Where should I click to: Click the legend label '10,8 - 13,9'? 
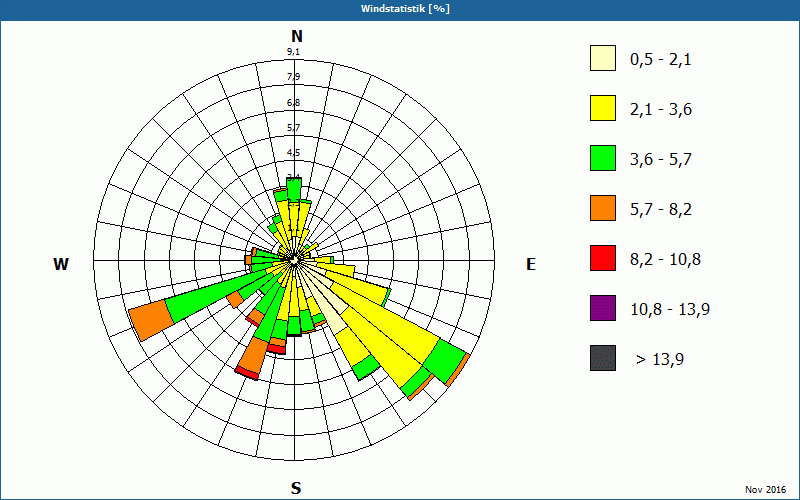click(670, 310)
